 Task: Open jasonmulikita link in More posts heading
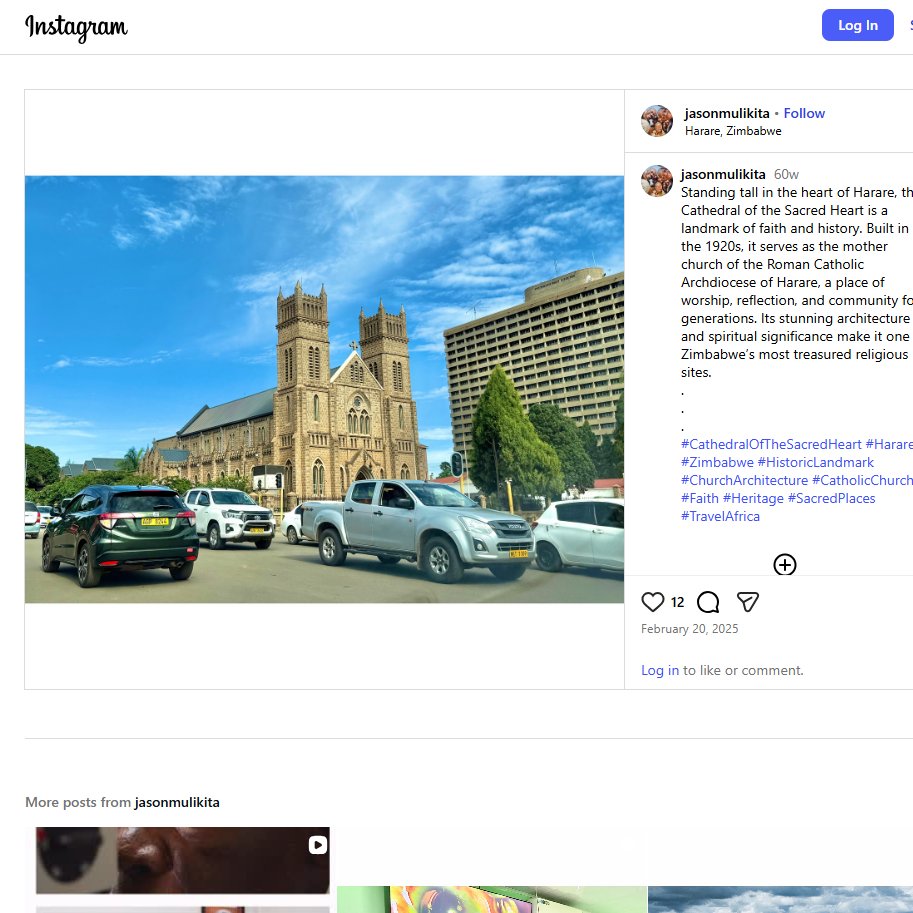(x=177, y=802)
